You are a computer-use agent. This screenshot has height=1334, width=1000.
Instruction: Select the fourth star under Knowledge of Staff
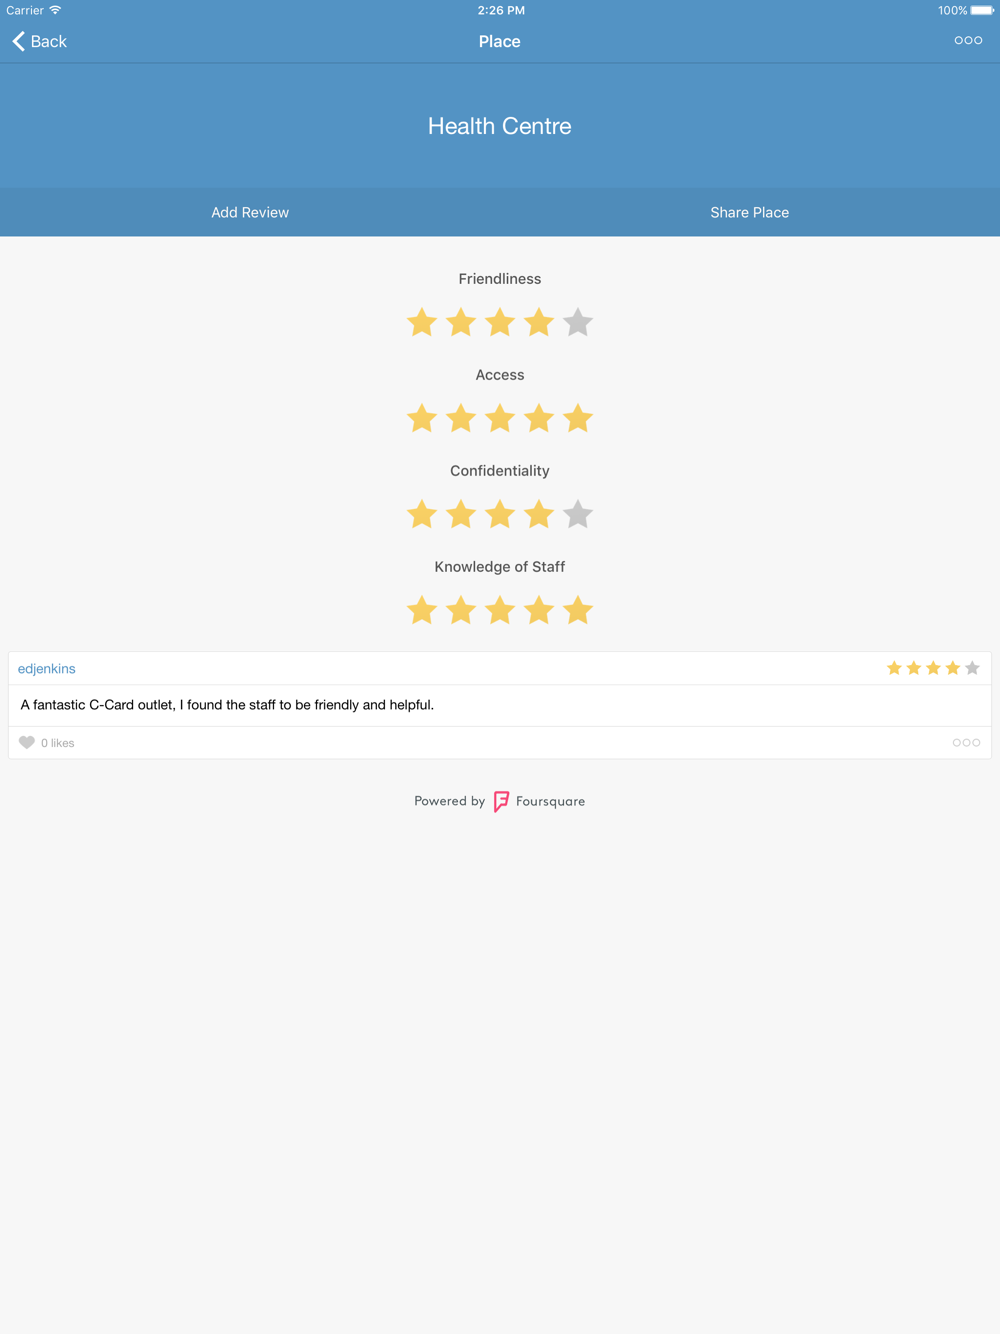[539, 610]
